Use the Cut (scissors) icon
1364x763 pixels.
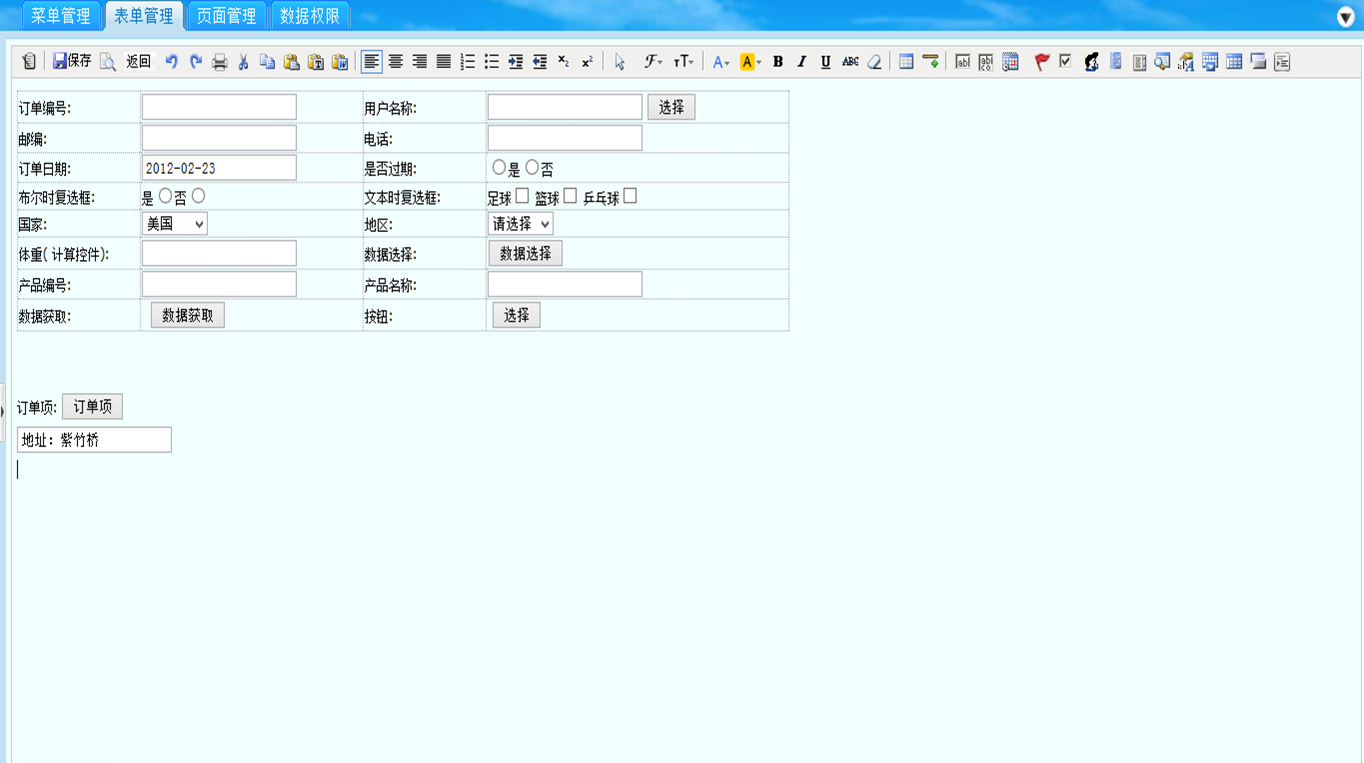point(243,61)
